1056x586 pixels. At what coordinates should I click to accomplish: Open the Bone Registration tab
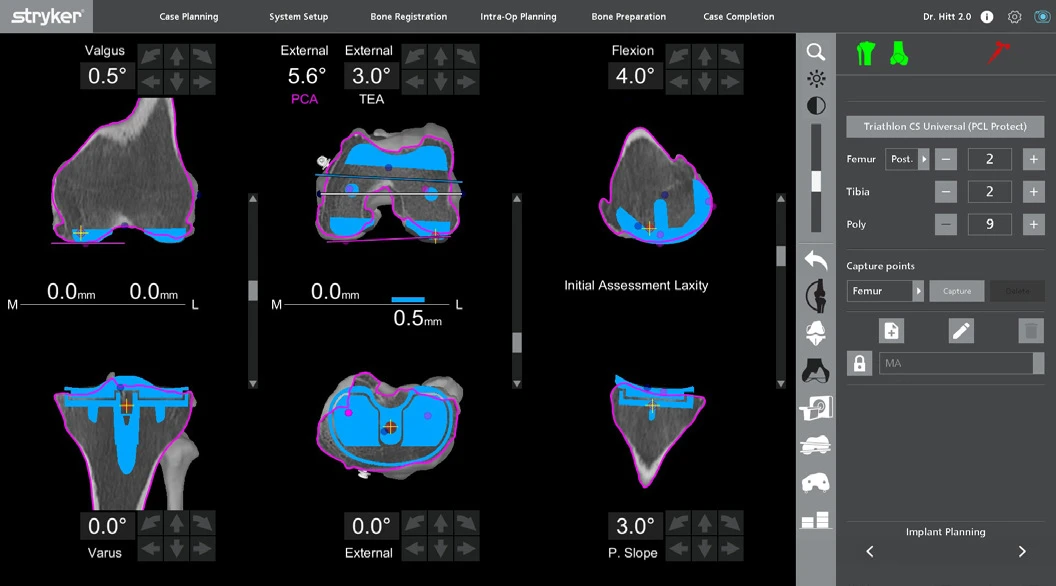pos(409,17)
